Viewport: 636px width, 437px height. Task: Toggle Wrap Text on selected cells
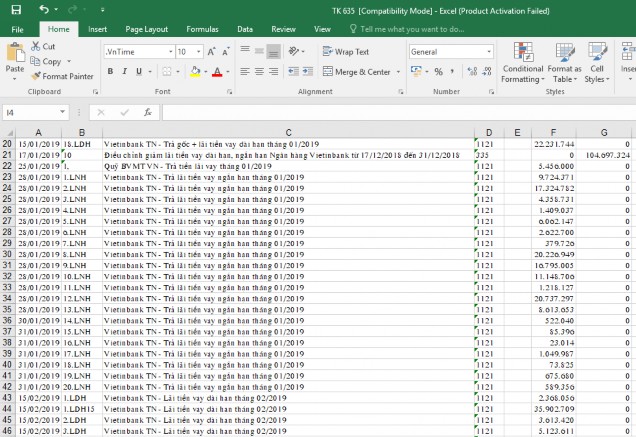click(345, 51)
